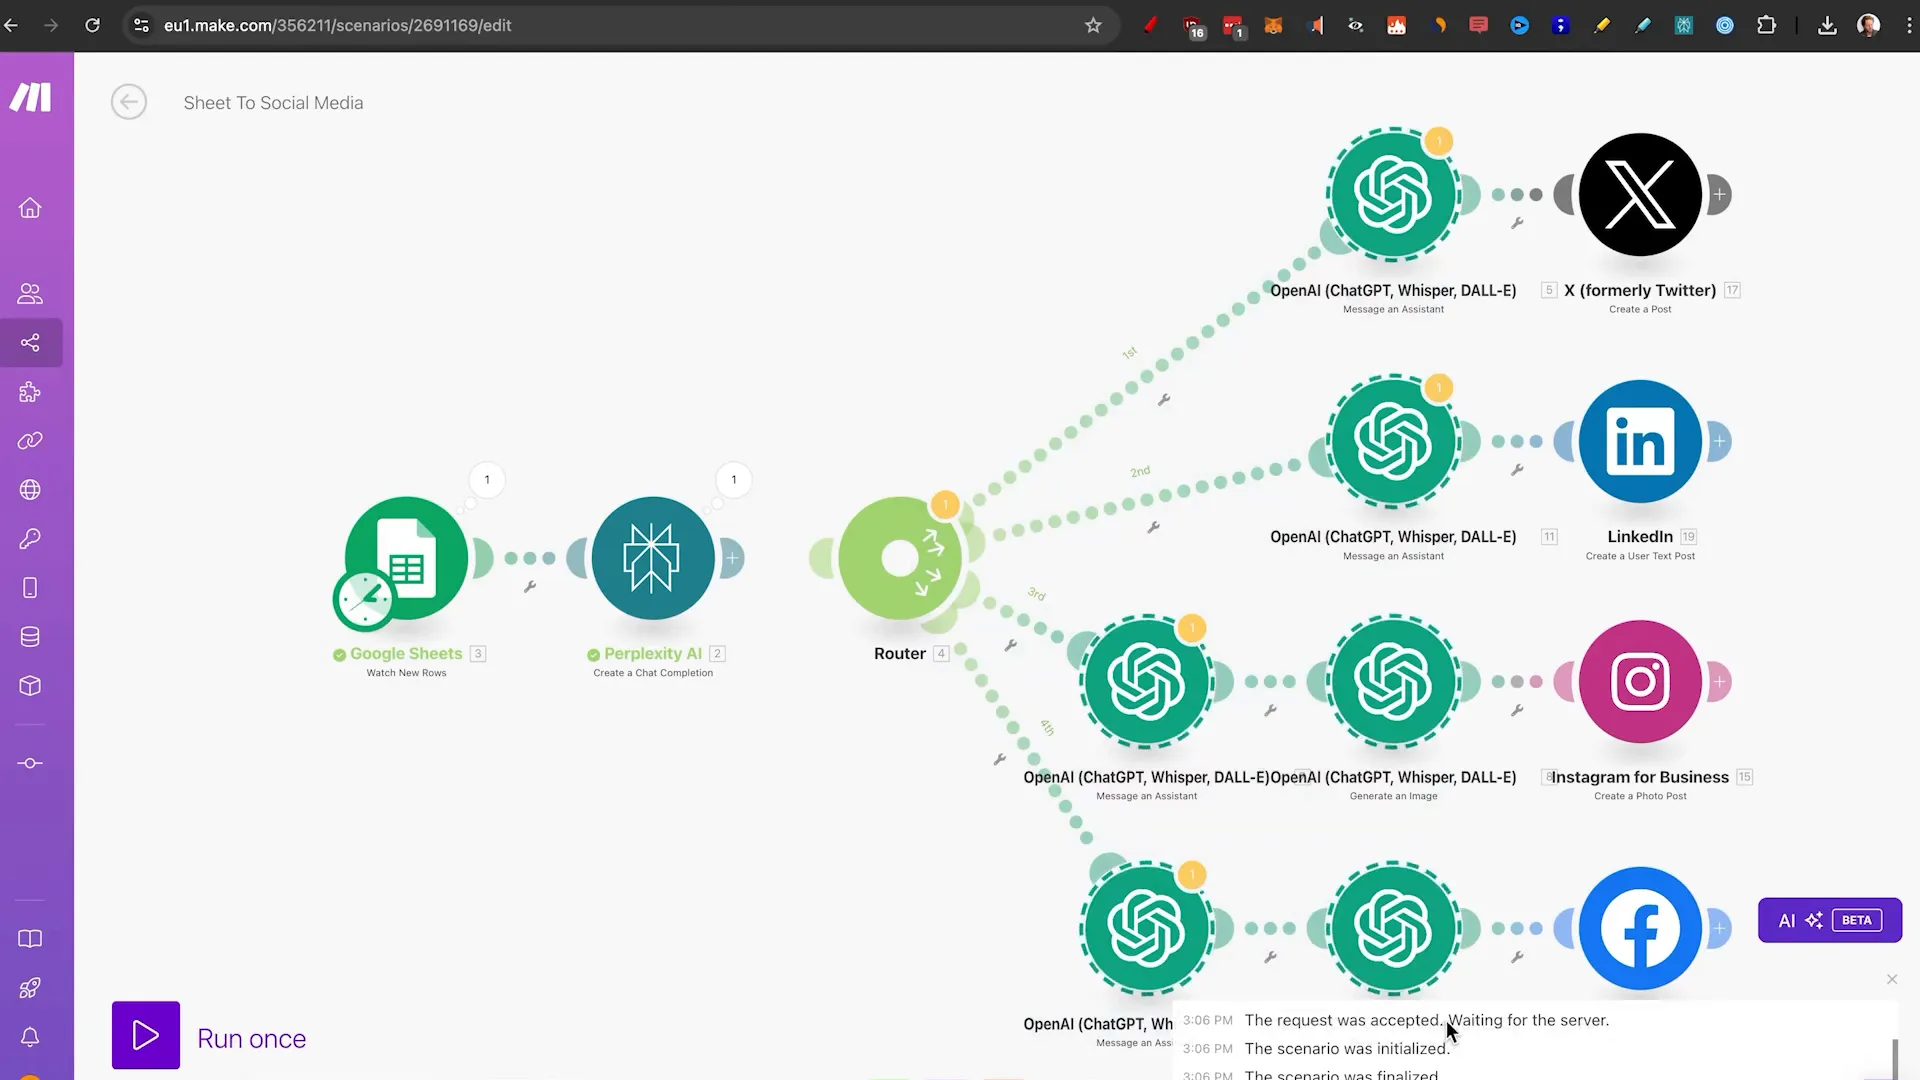
Task: Click the '2nd' route label on router
Action: click(1140, 471)
